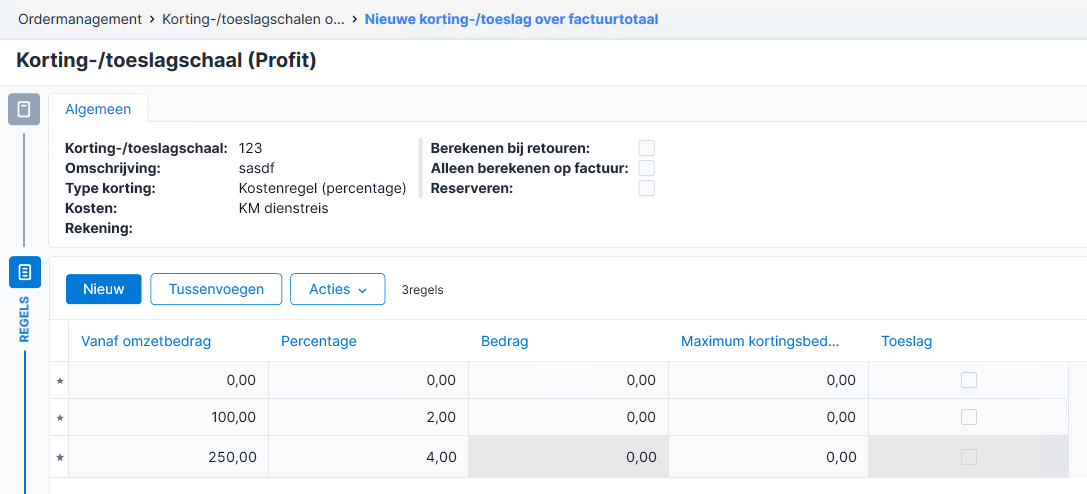Click the star marker on 0,00 row
The image size is (1087, 494).
[60, 380]
